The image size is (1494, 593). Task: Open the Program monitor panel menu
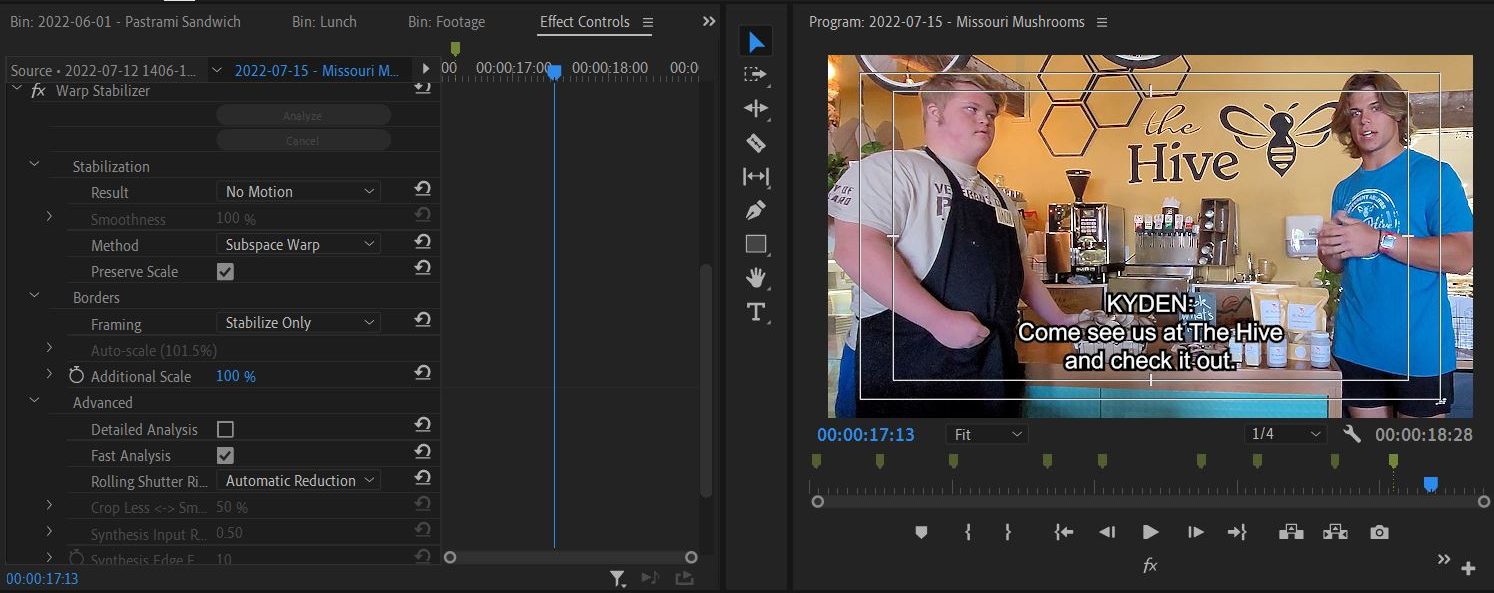[1102, 22]
